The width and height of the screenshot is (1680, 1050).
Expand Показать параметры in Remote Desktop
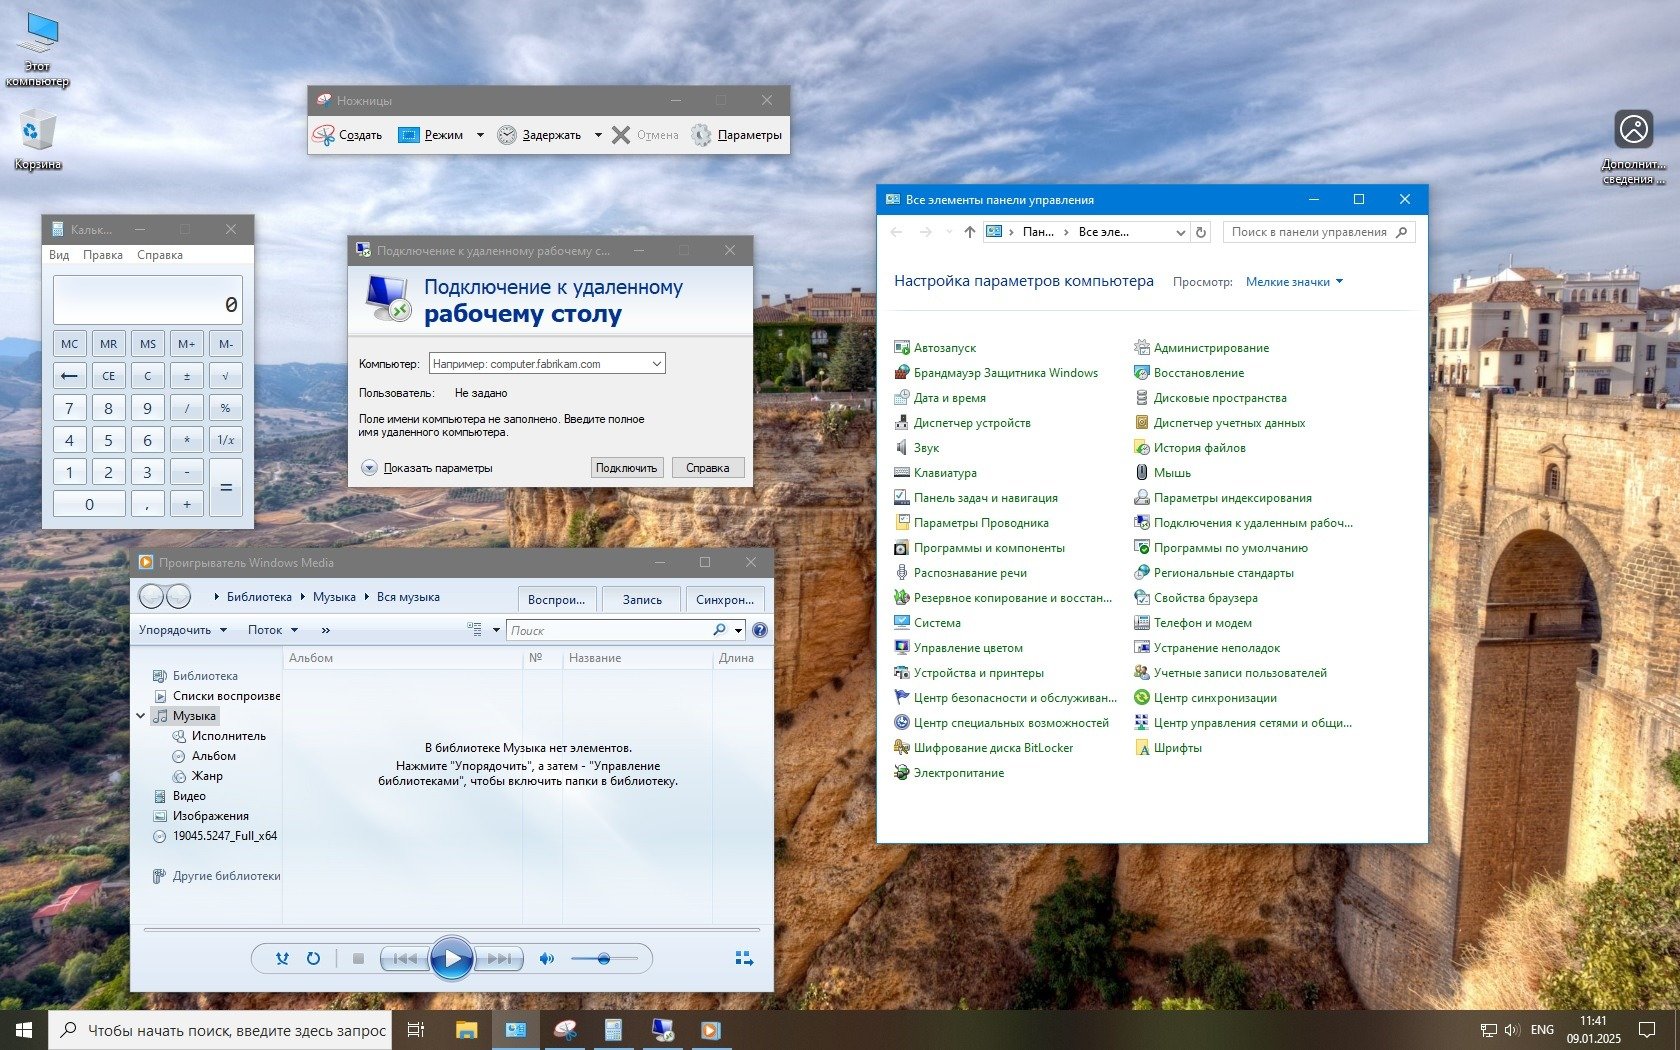[369, 468]
